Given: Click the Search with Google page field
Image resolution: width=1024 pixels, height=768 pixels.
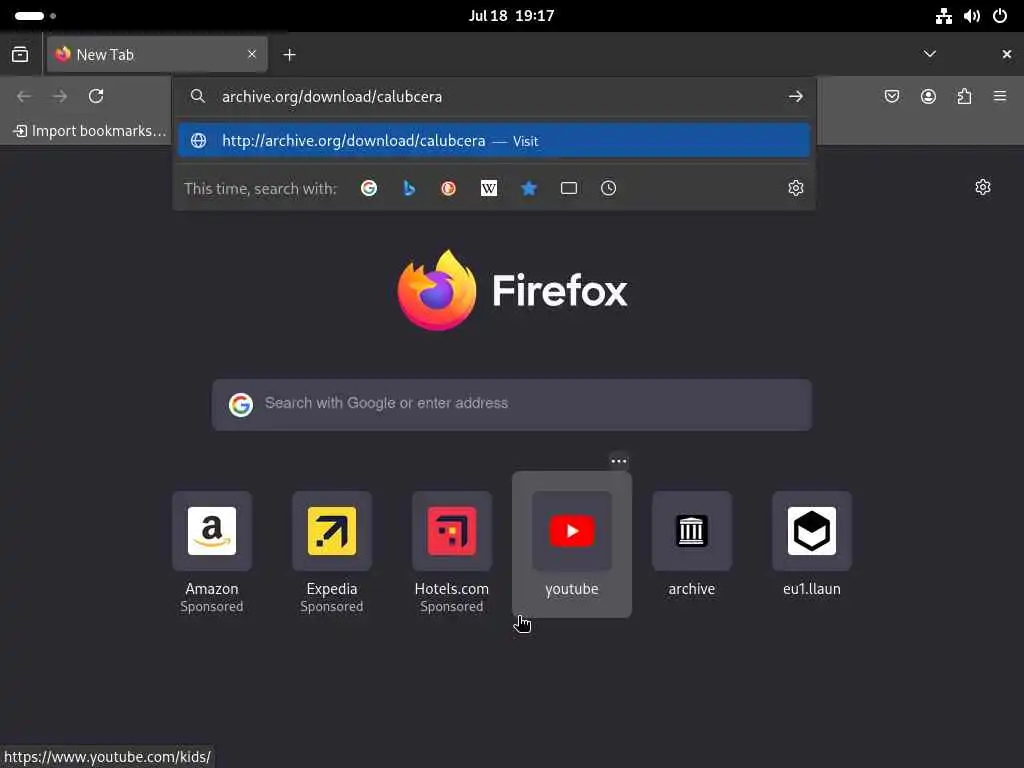Looking at the screenshot, I should point(512,404).
